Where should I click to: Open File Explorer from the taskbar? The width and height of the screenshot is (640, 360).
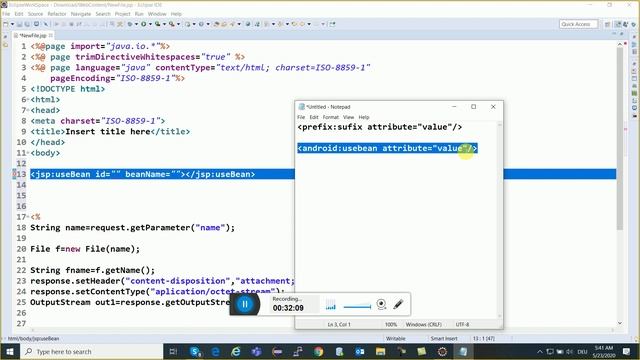click(380, 351)
